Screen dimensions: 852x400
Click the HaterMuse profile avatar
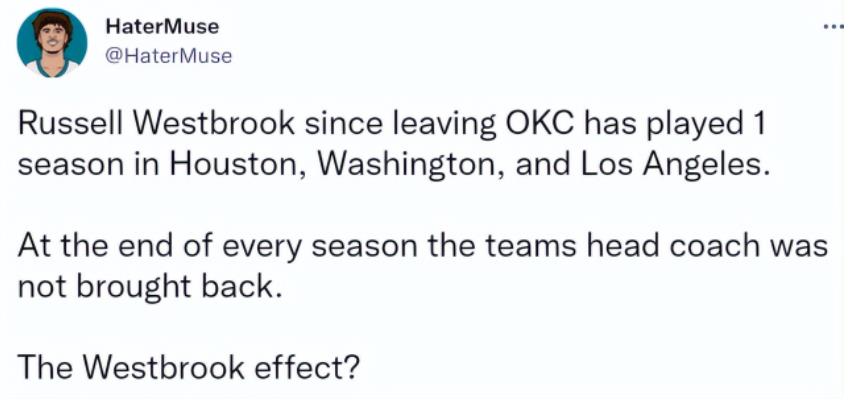coord(52,43)
